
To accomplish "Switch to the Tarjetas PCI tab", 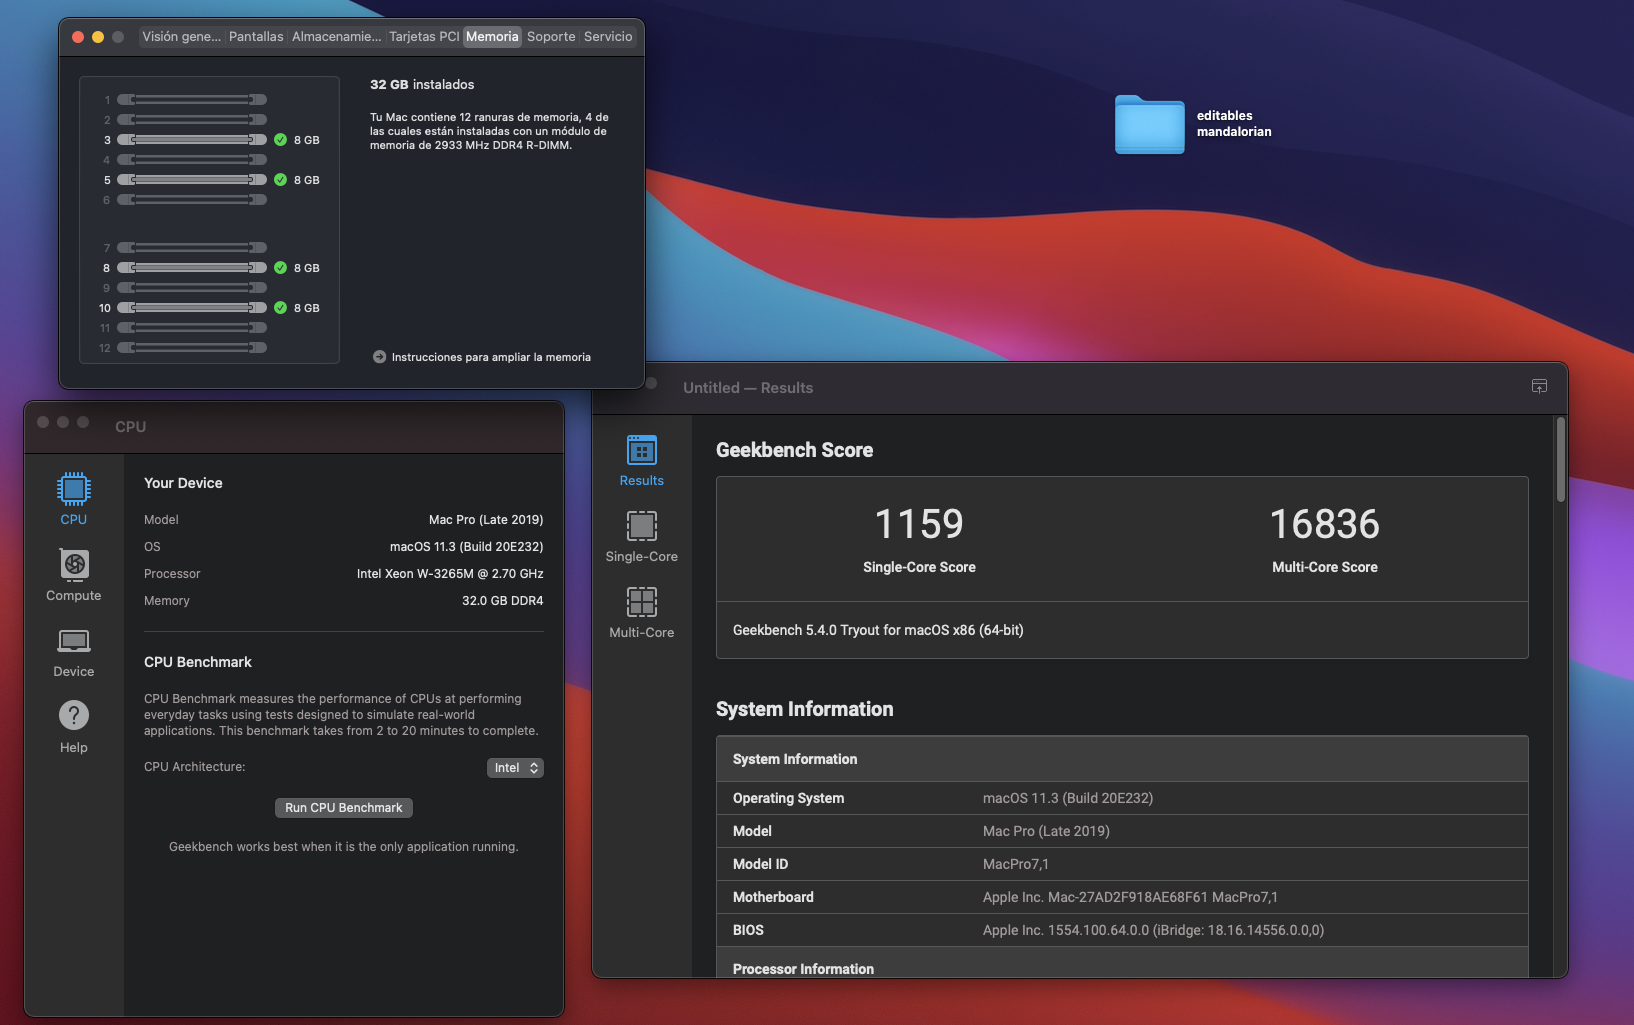I will [424, 37].
